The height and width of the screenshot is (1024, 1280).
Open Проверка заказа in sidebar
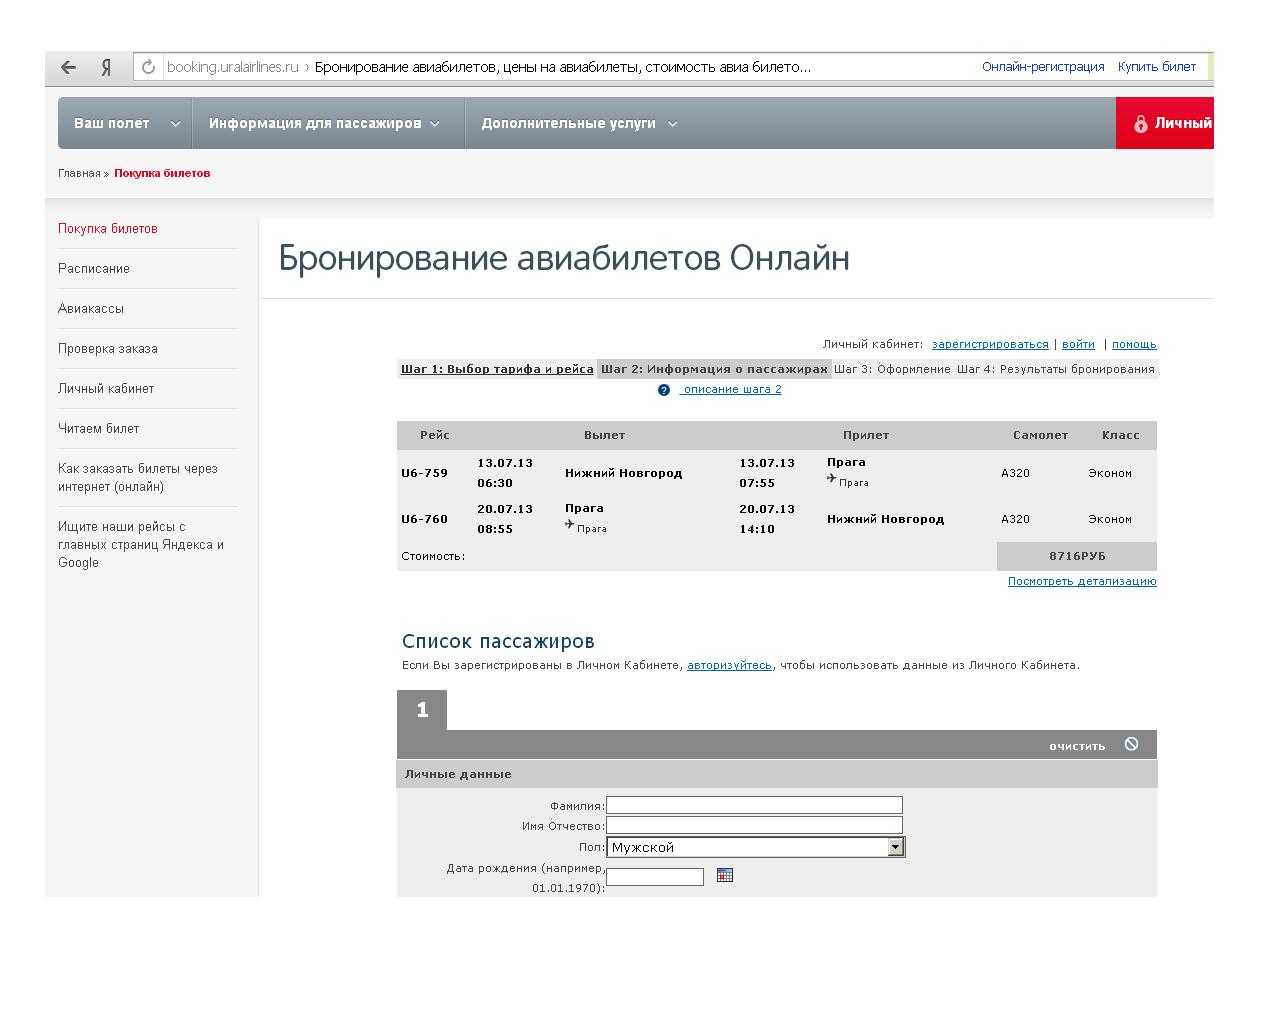click(x=108, y=349)
